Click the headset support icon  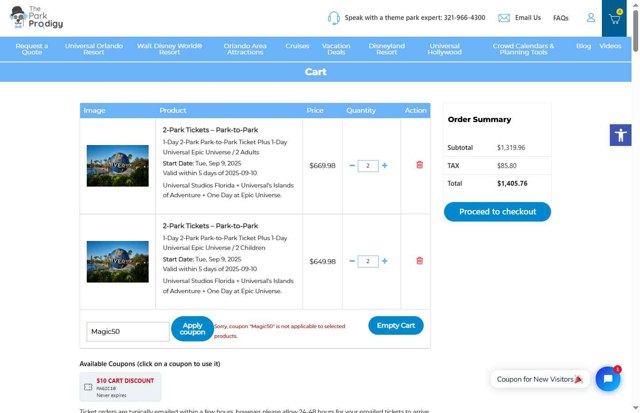pyautogui.click(x=333, y=18)
